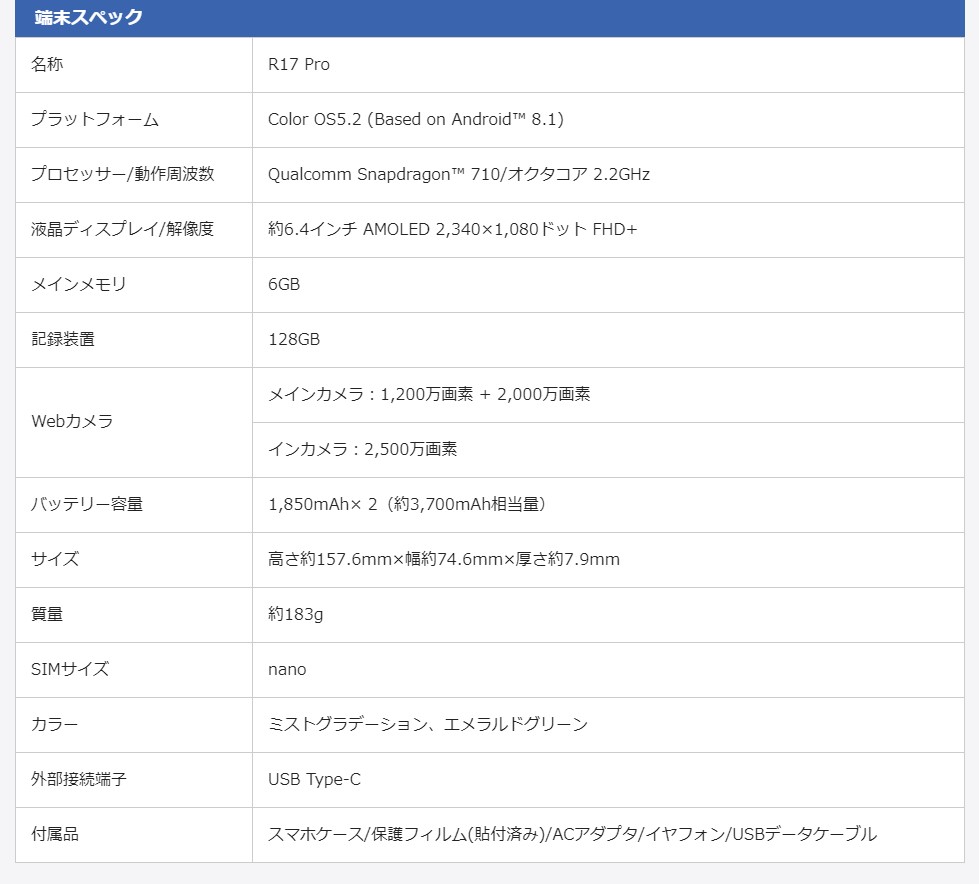Click the プラットフォーム row label
The height and width of the screenshot is (884, 979).
pos(95,119)
